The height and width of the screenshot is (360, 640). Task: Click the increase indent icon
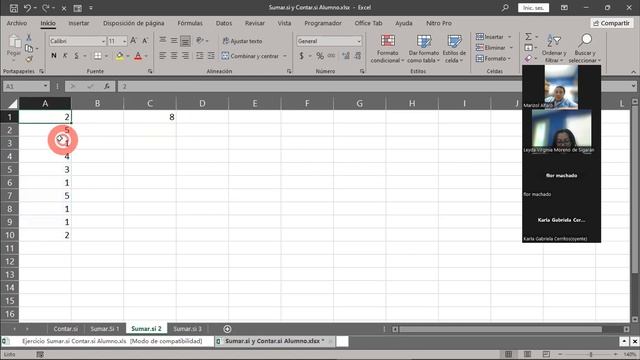211,56
